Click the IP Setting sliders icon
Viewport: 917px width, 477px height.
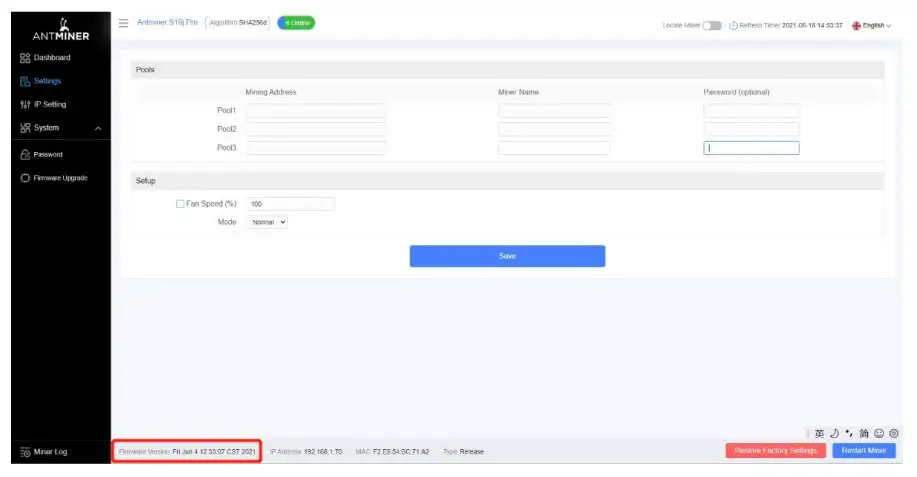pos(25,105)
